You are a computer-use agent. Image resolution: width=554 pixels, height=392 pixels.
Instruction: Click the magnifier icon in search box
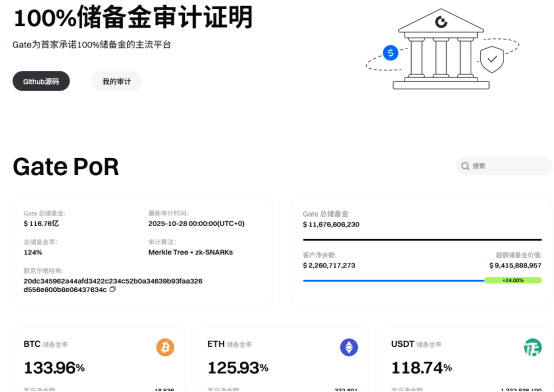[x=465, y=166]
